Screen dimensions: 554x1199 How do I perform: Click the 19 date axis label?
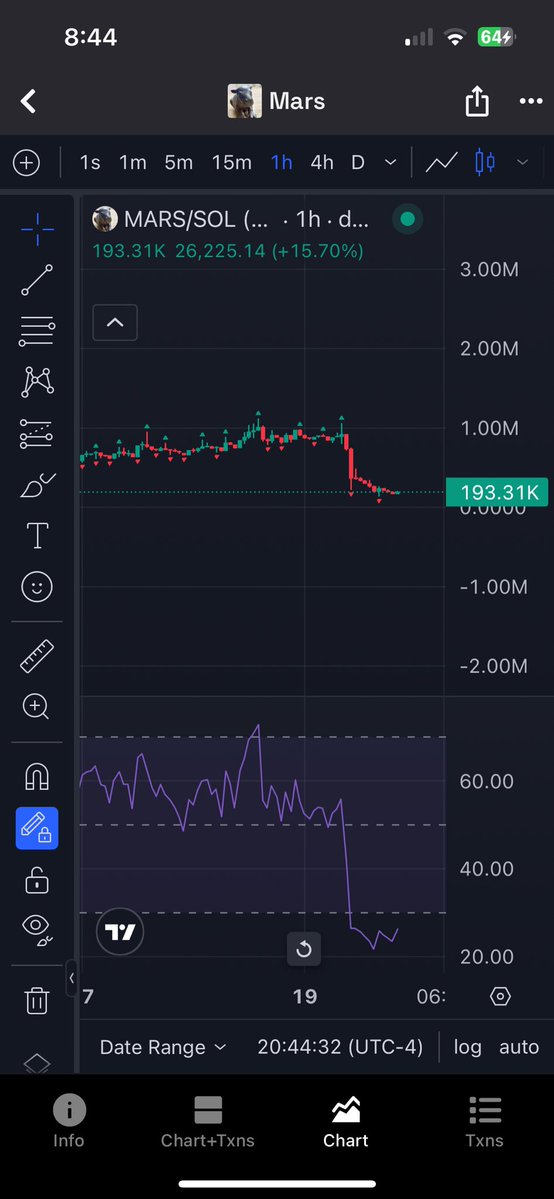(305, 996)
